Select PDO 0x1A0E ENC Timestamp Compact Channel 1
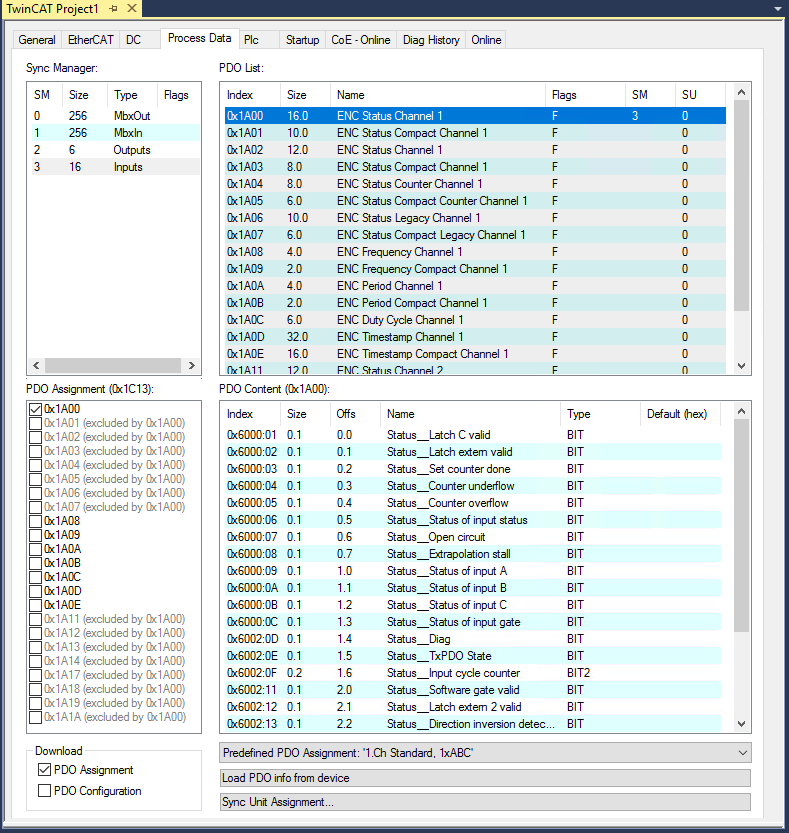 tap(475, 354)
